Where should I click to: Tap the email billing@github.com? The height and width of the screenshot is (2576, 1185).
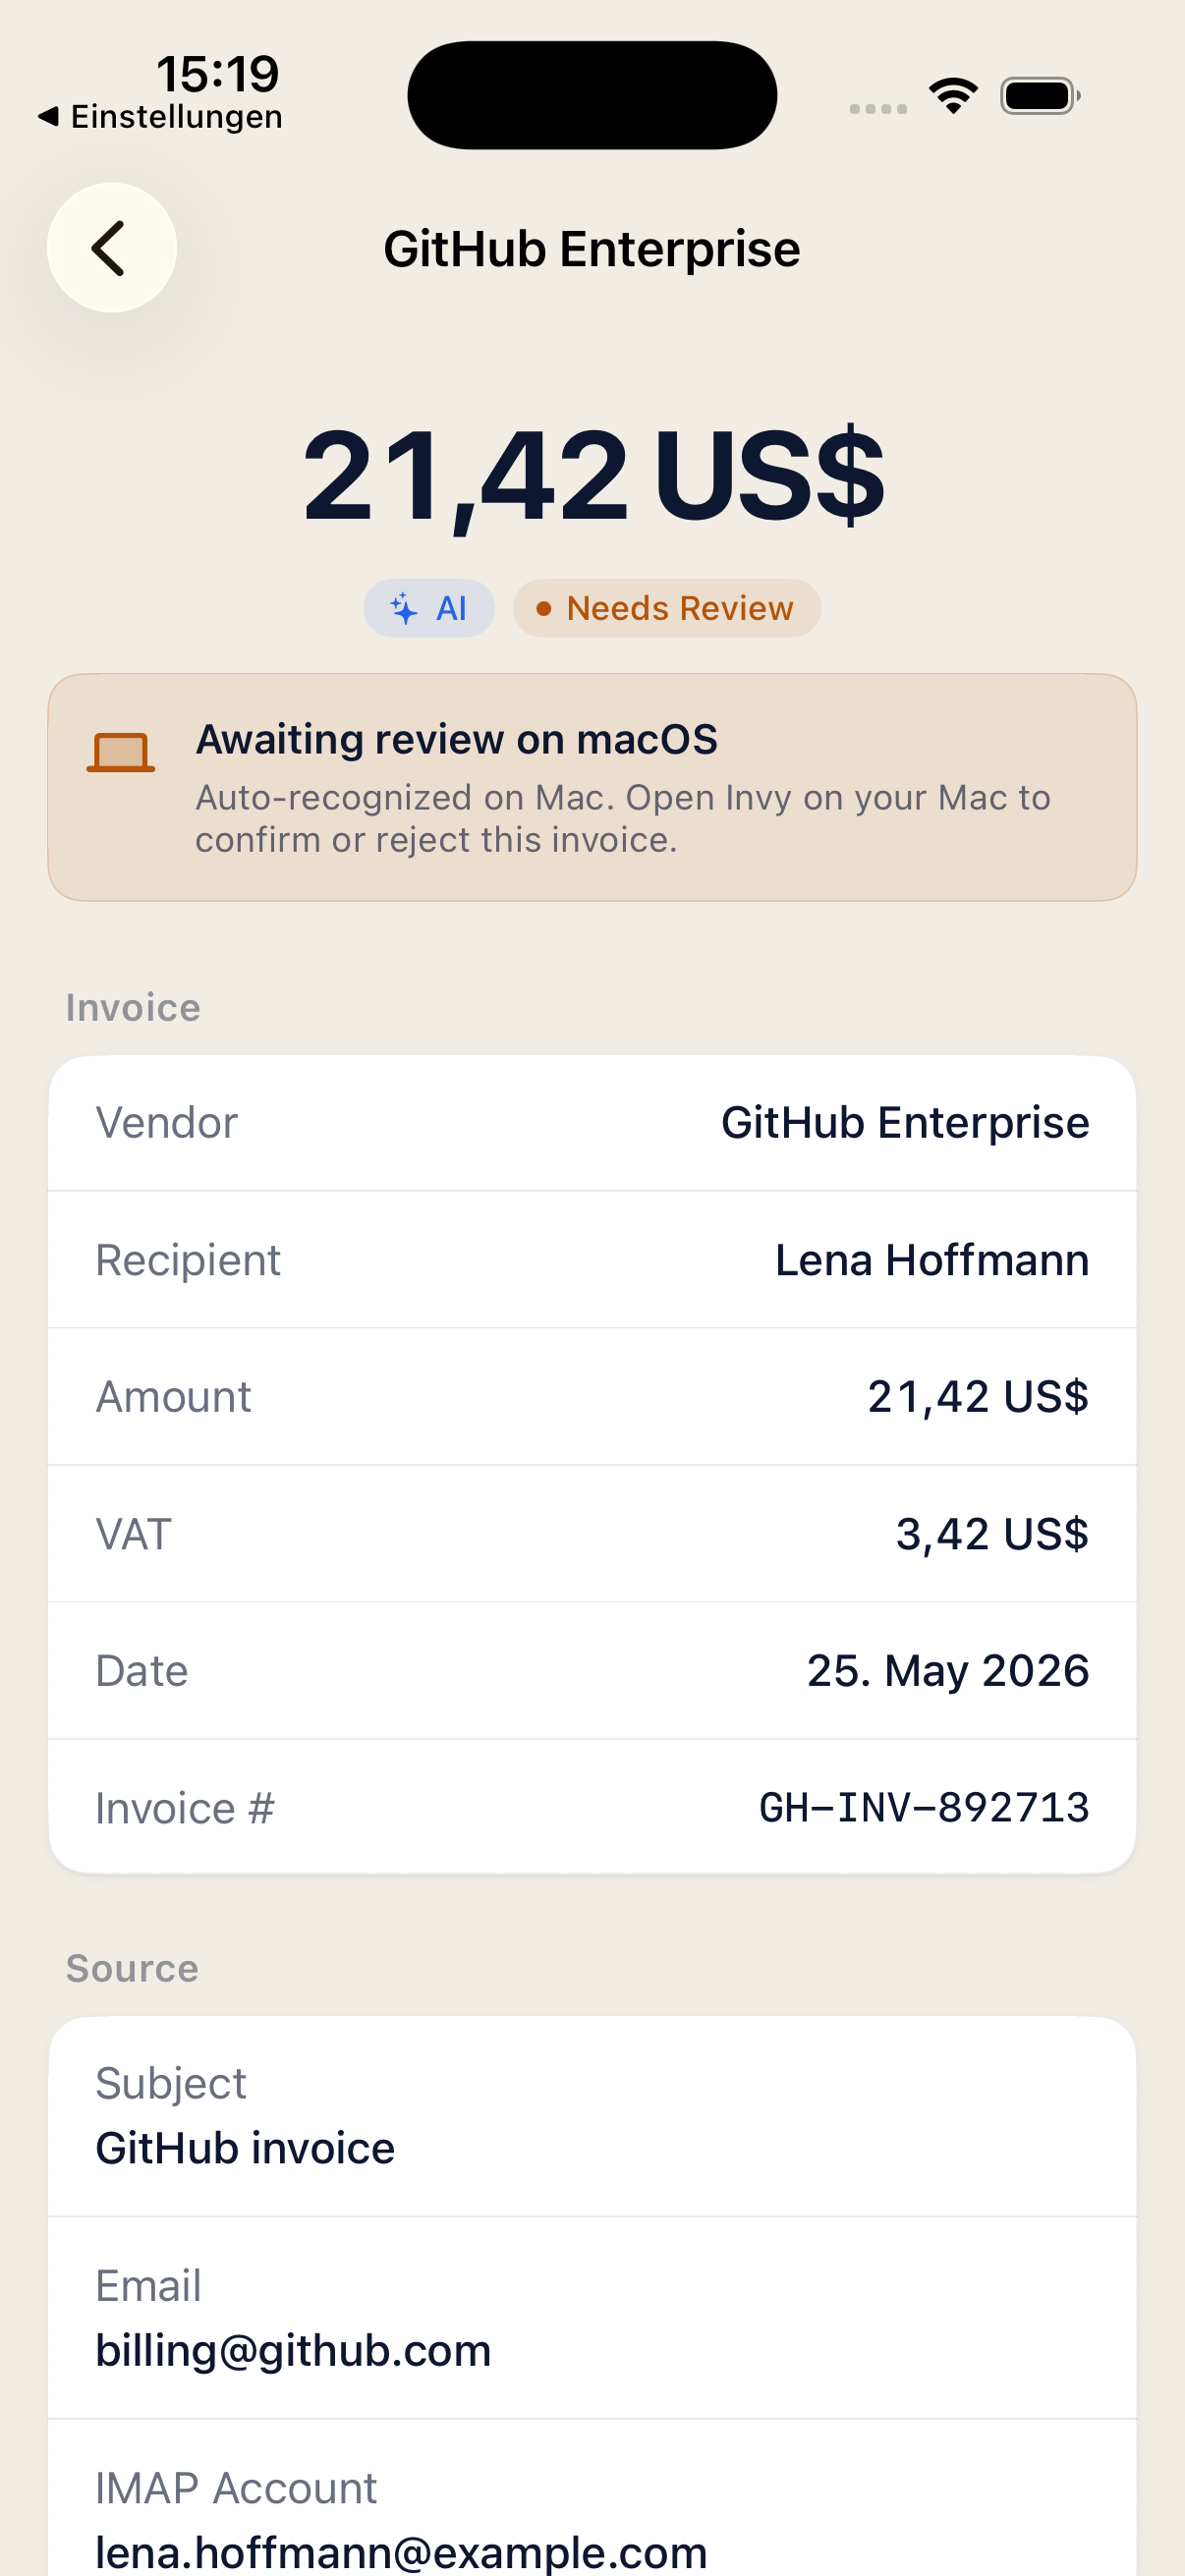(x=293, y=2351)
